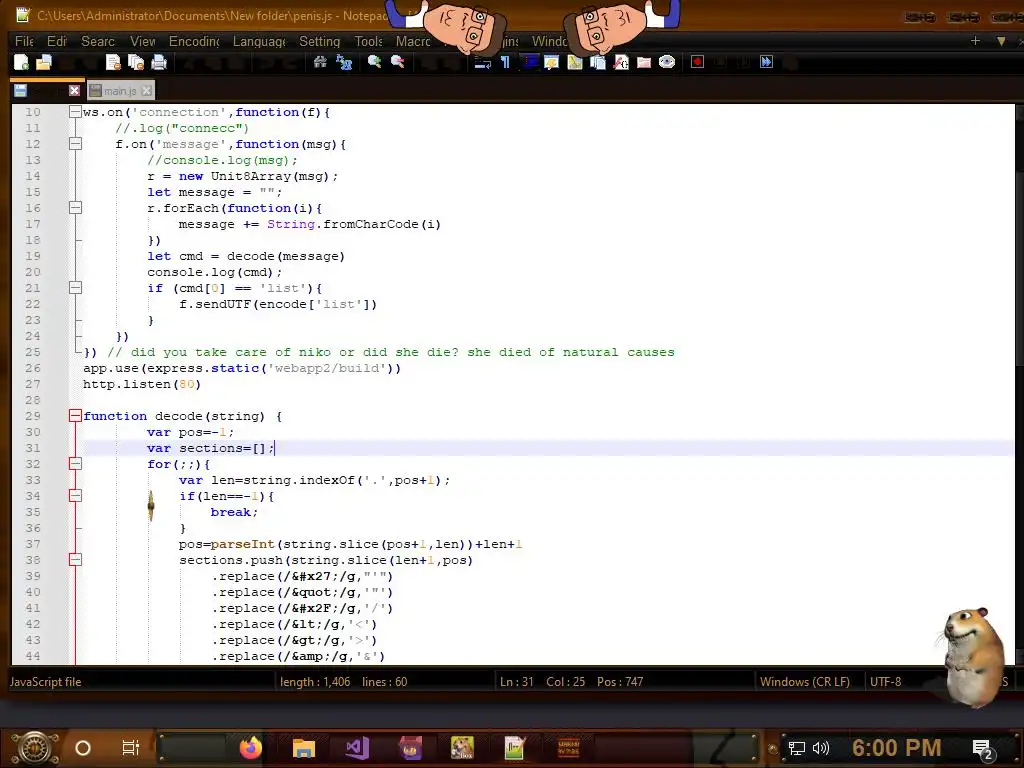The image size is (1024, 768).
Task: Click the Windows (CR LF) status bar field
Action: (805, 682)
